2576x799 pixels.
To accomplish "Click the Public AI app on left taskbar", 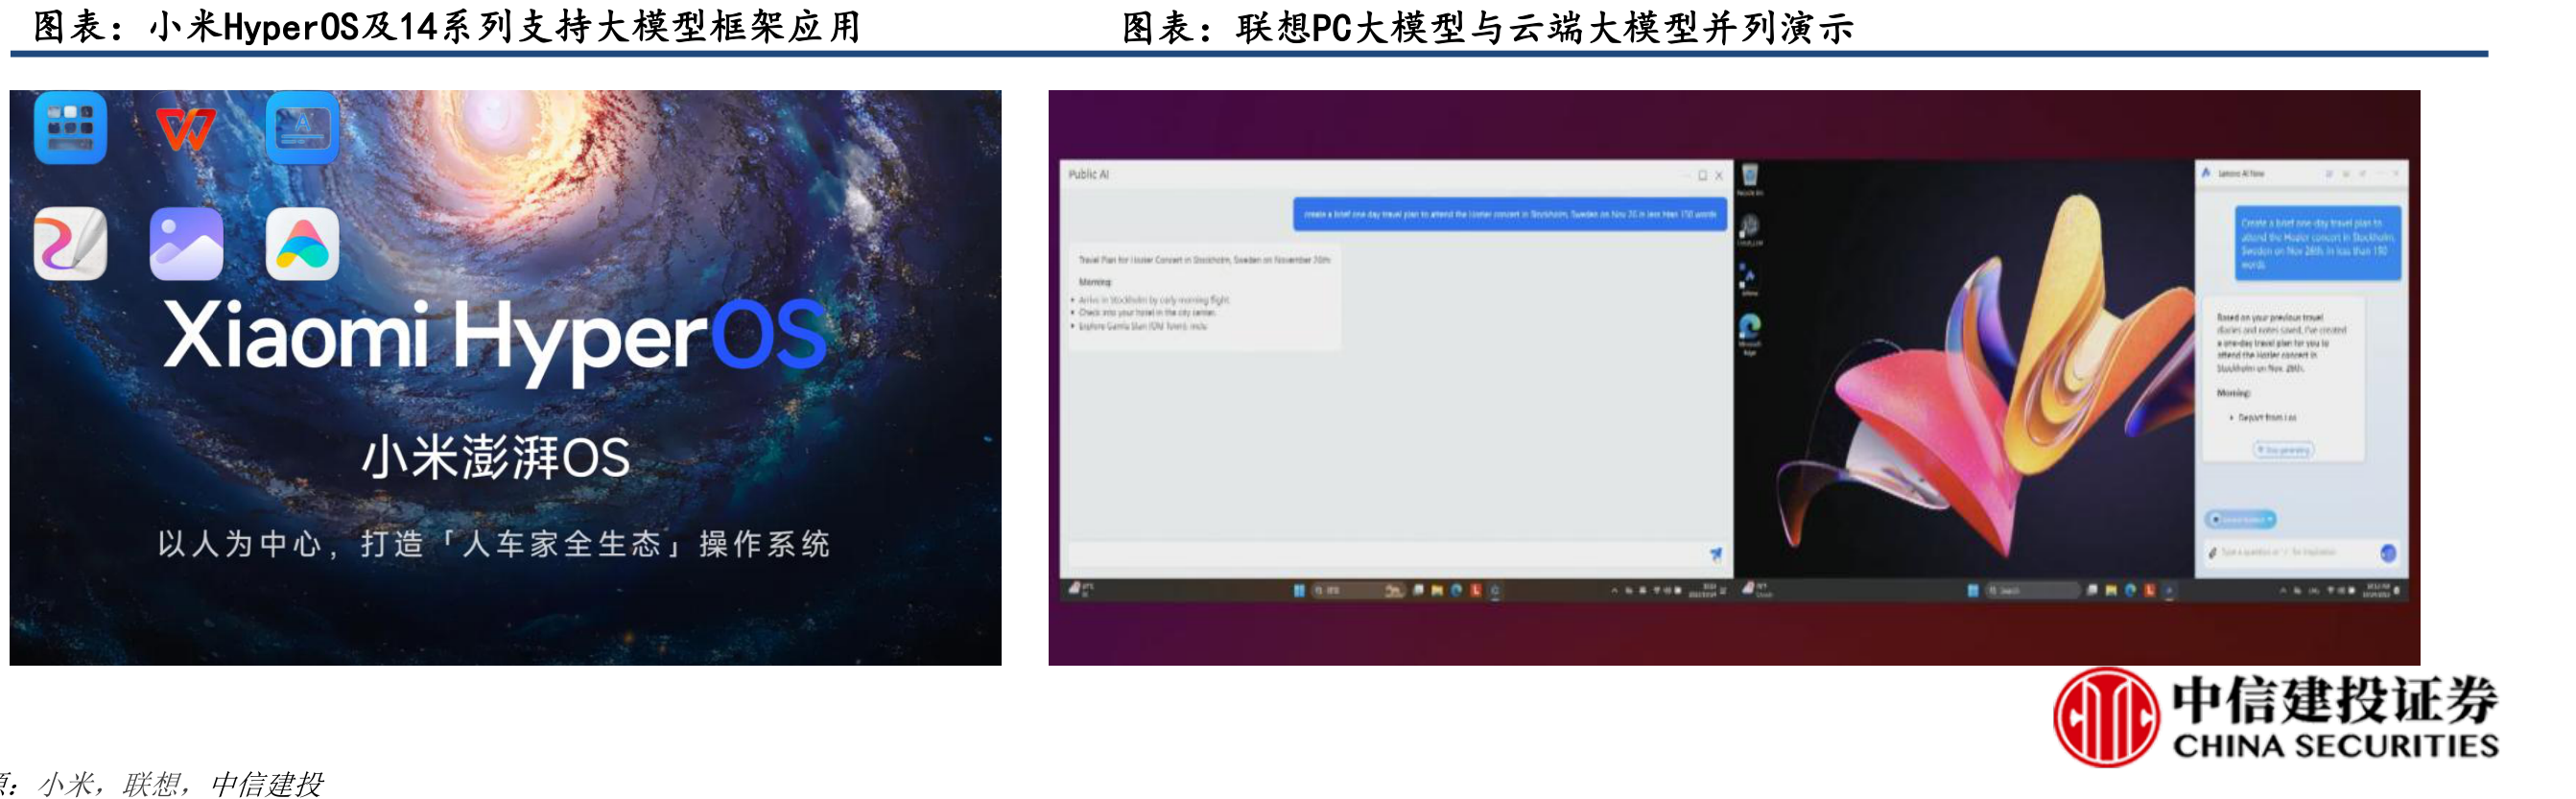I will [x=1495, y=591].
